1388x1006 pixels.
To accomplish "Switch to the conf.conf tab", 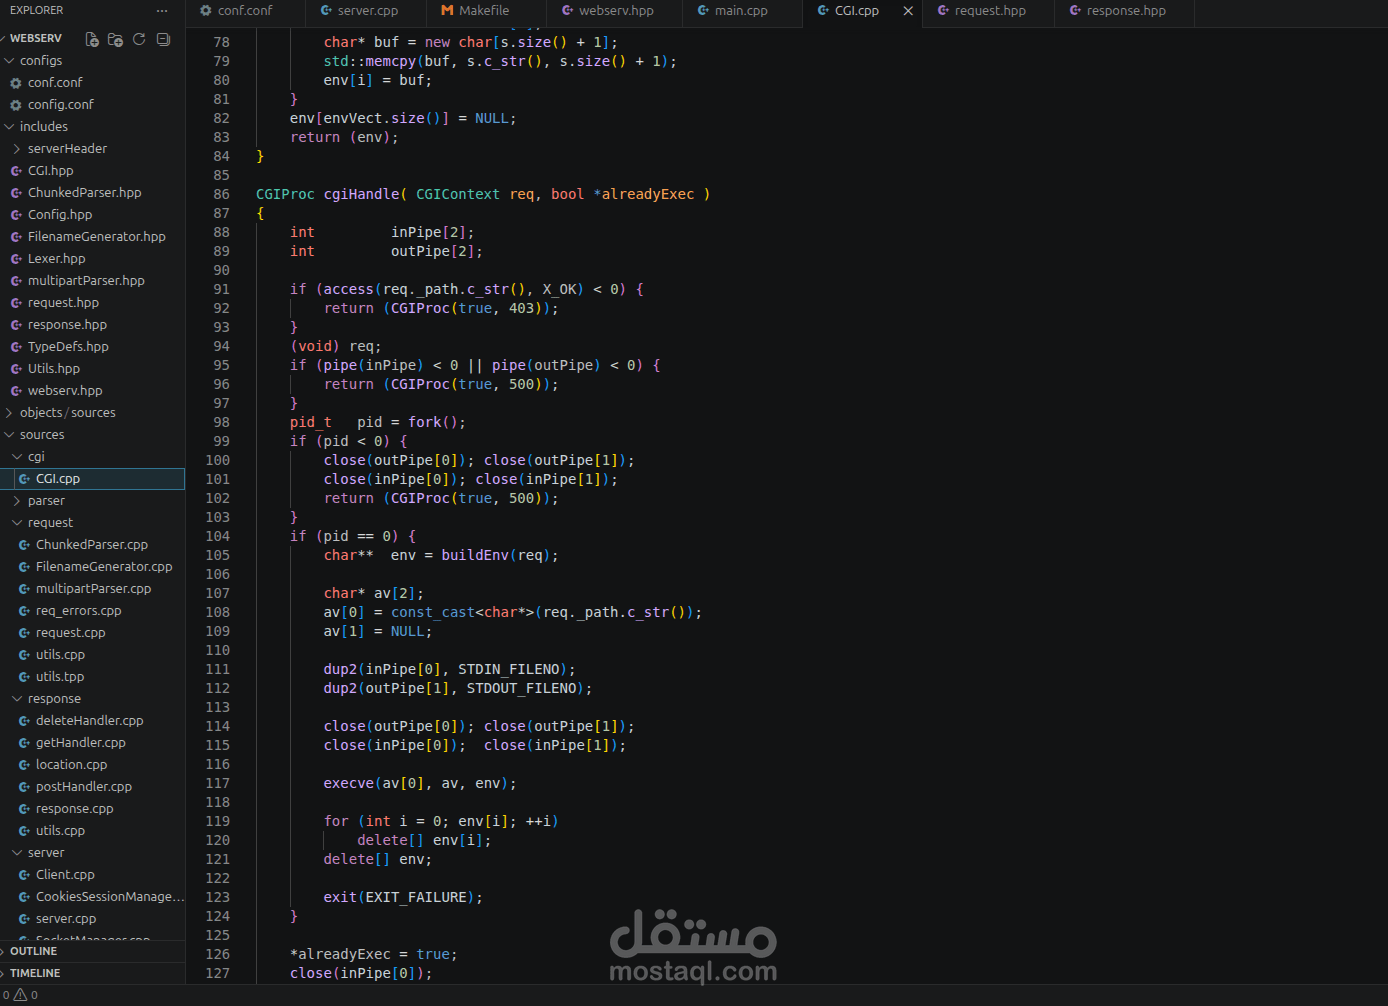I will (x=244, y=11).
